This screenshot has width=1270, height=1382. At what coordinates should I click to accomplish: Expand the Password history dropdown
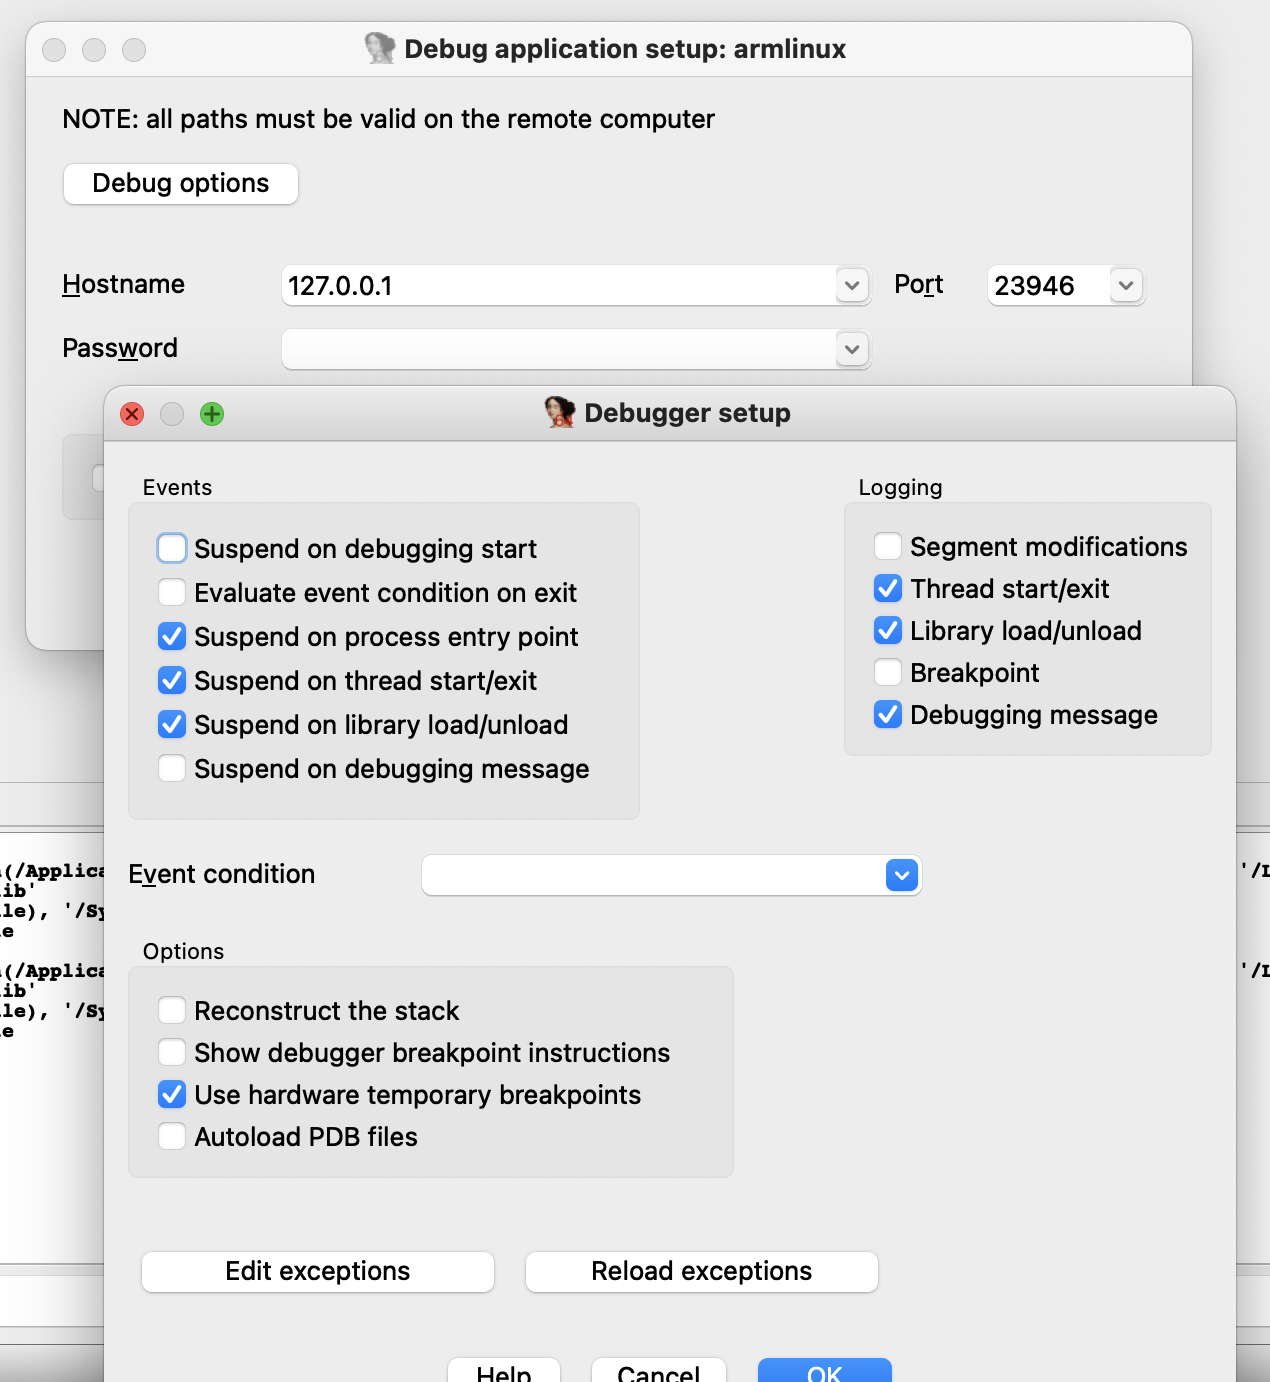[851, 349]
